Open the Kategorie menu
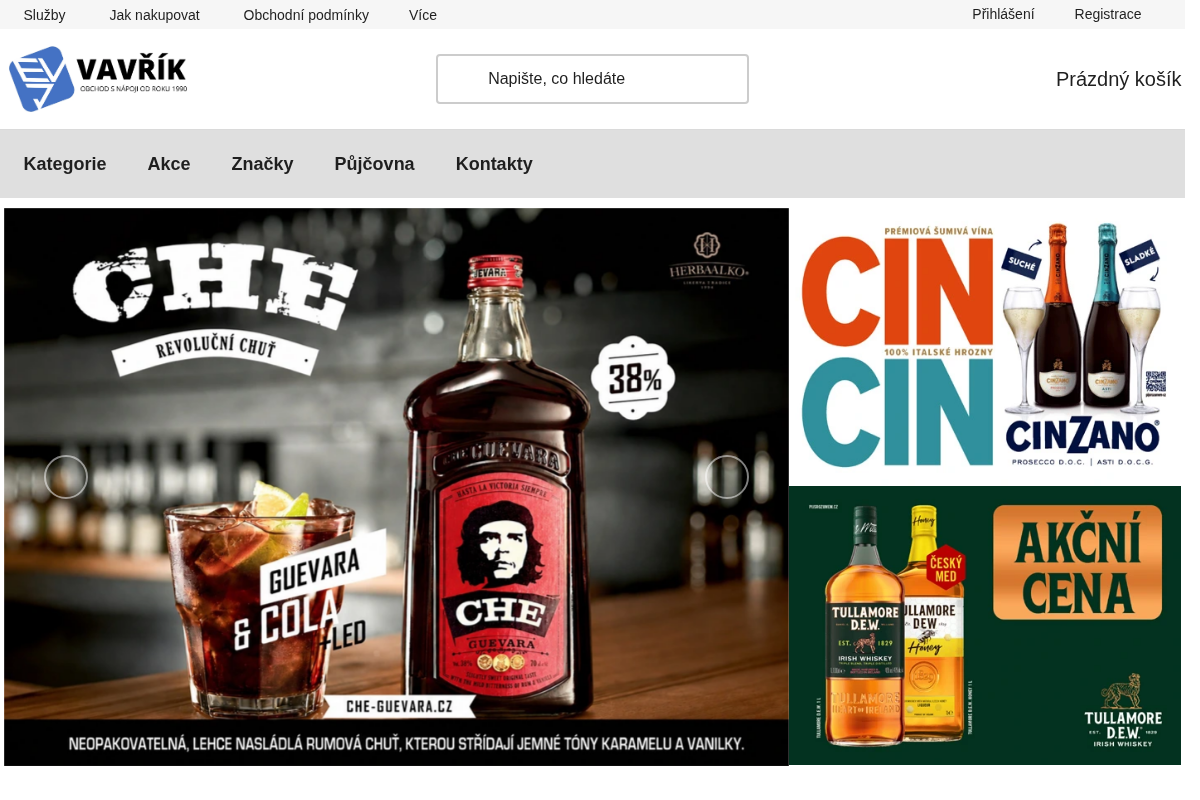1200x800 pixels. coord(65,164)
